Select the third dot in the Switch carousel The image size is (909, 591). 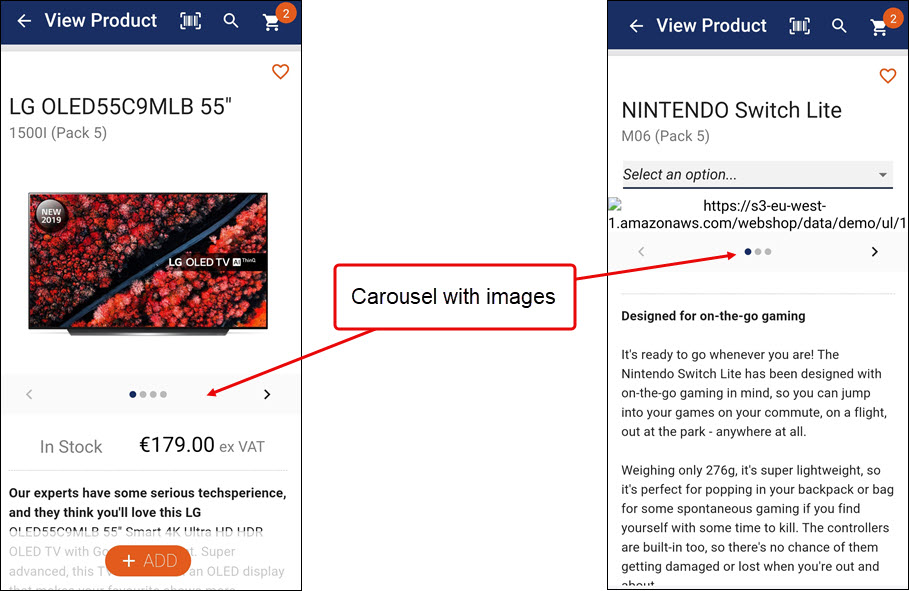point(767,251)
